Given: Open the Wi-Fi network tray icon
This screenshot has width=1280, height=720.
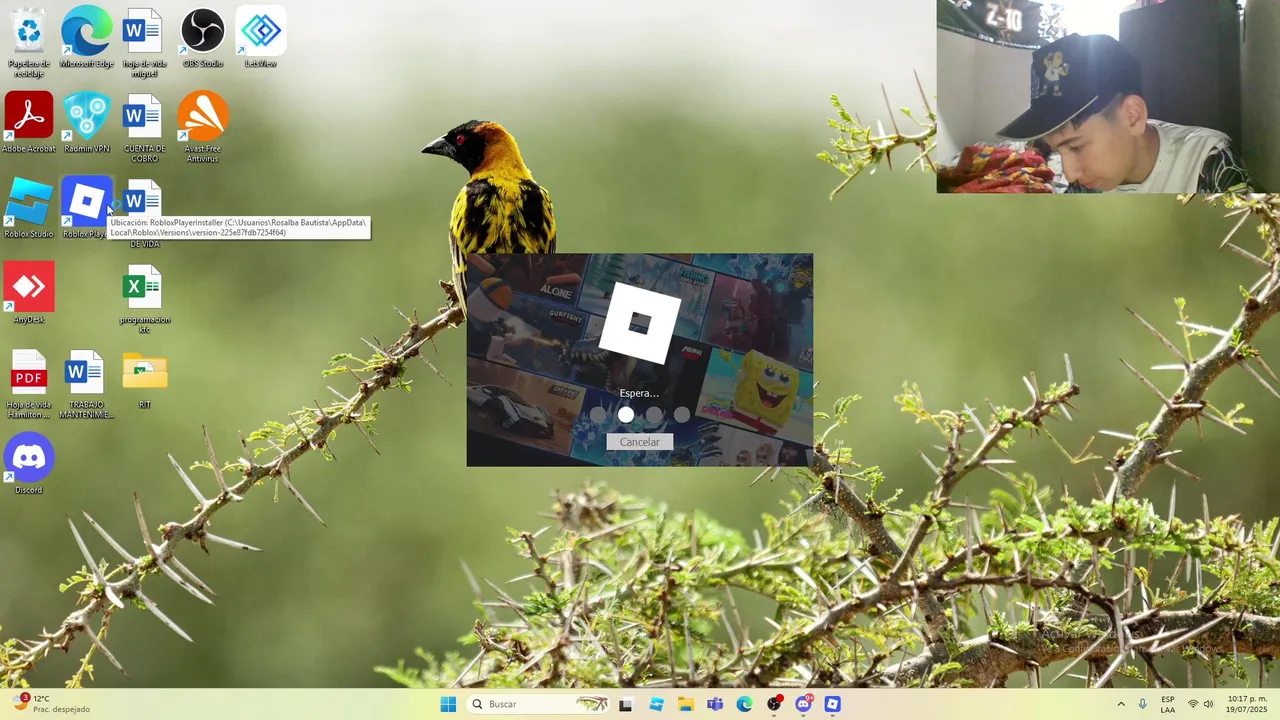Looking at the screenshot, I should click(x=1192, y=704).
